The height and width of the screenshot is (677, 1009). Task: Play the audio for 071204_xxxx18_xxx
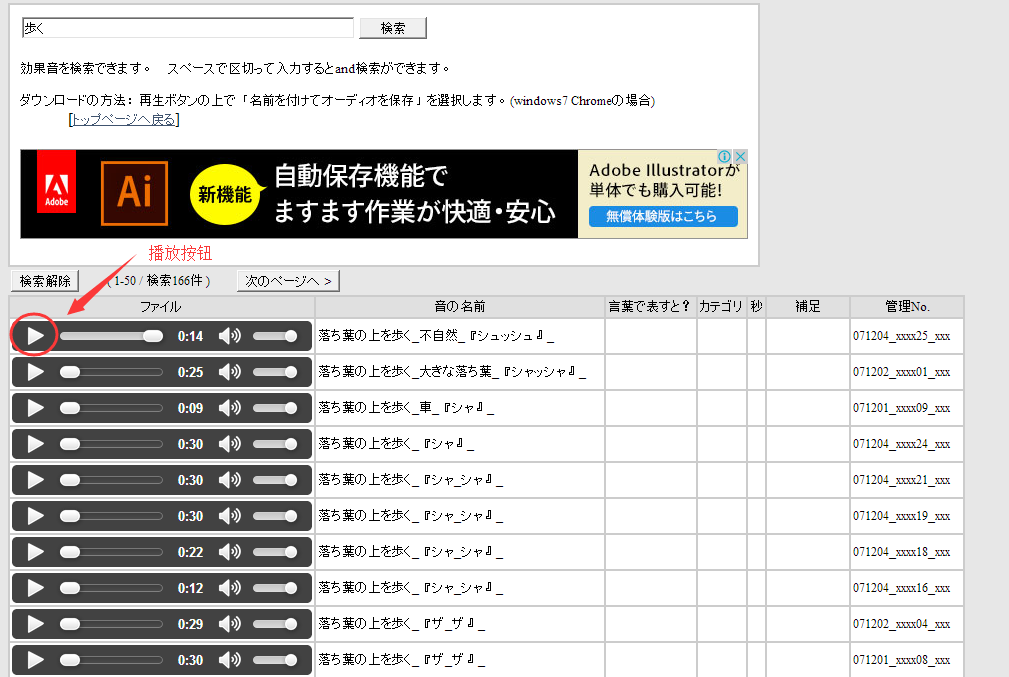coord(35,552)
